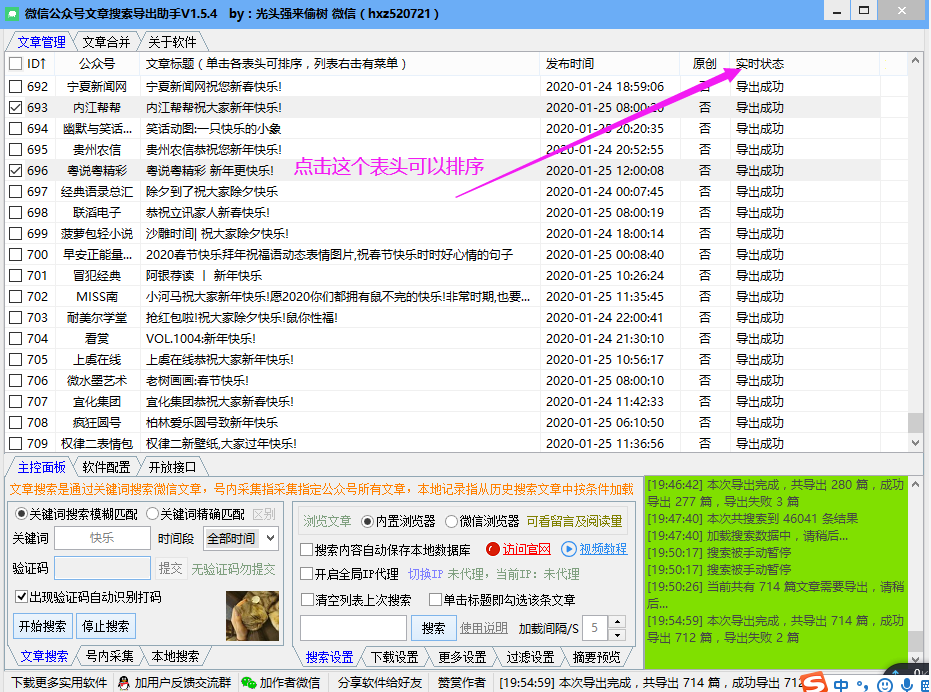This screenshot has height=692, width=931.
Task: Click the article list scroll-up arrow
Action: pyautogui.click(x=915, y=60)
